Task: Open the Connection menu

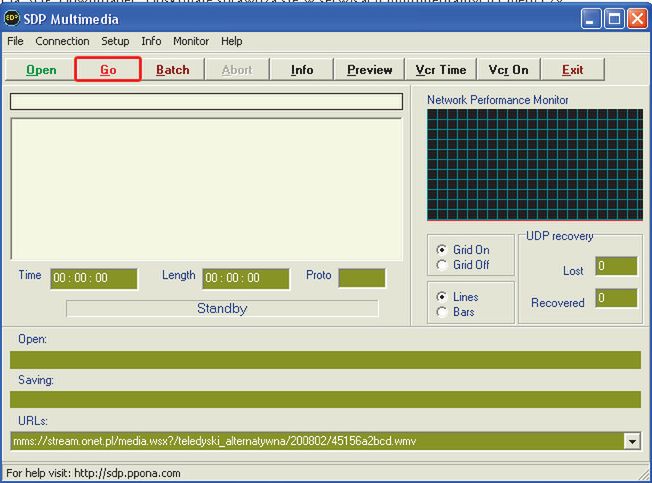Action: point(62,41)
